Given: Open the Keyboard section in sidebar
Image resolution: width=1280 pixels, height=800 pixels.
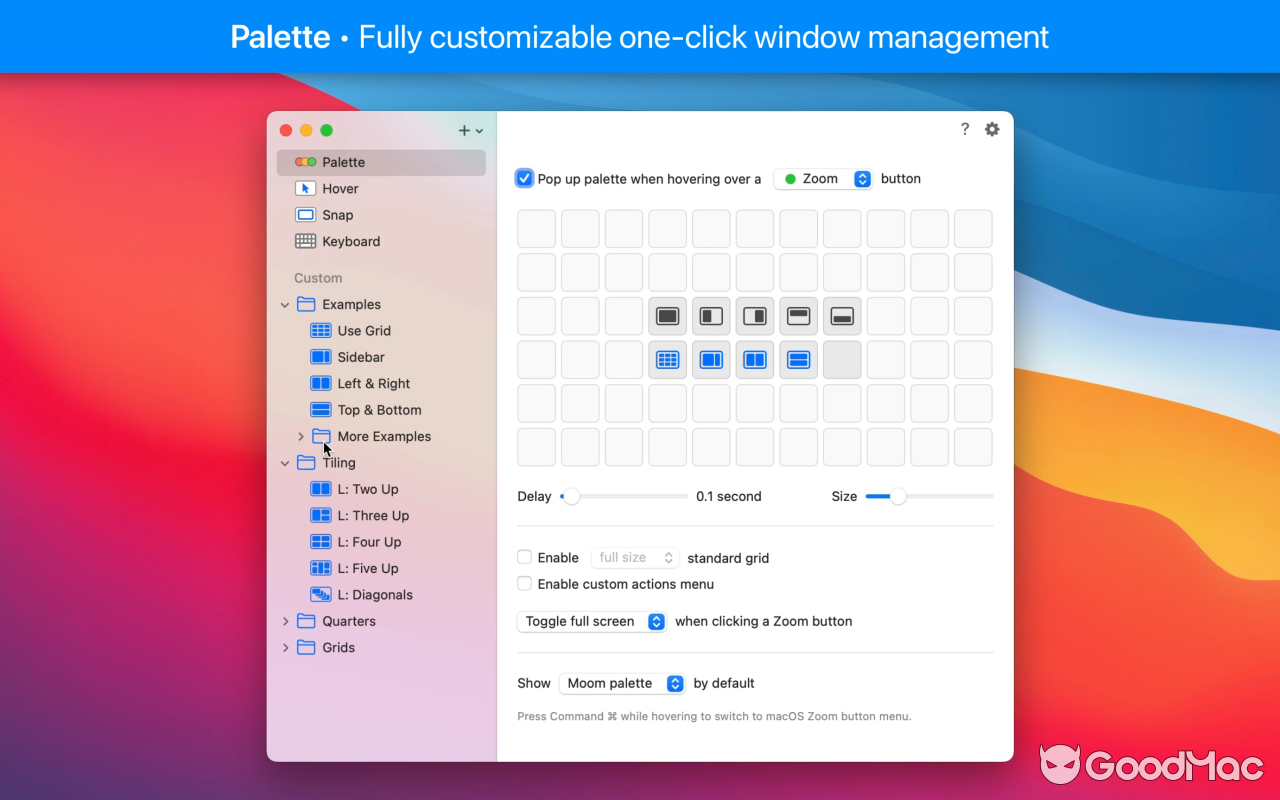Looking at the screenshot, I should click(x=350, y=242).
